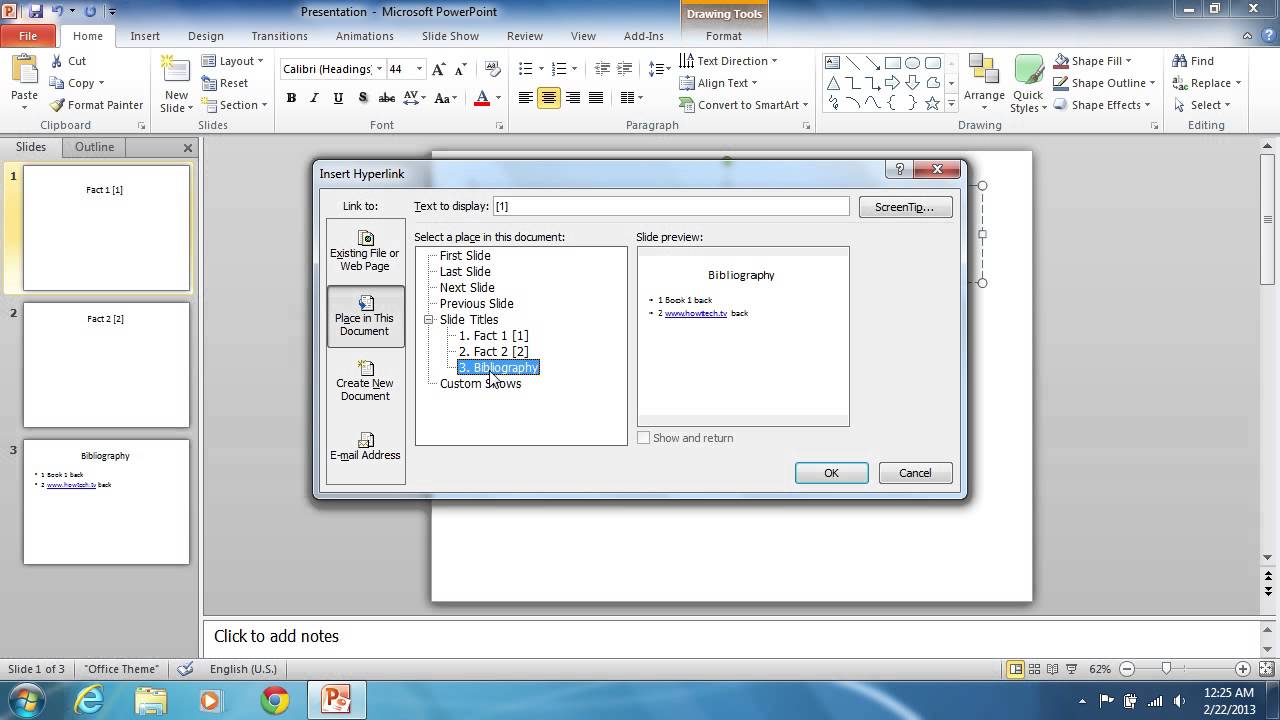Screen dimensions: 1280x720
Task: Open Shape Fill dropdown
Action: click(x=1092, y=61)
